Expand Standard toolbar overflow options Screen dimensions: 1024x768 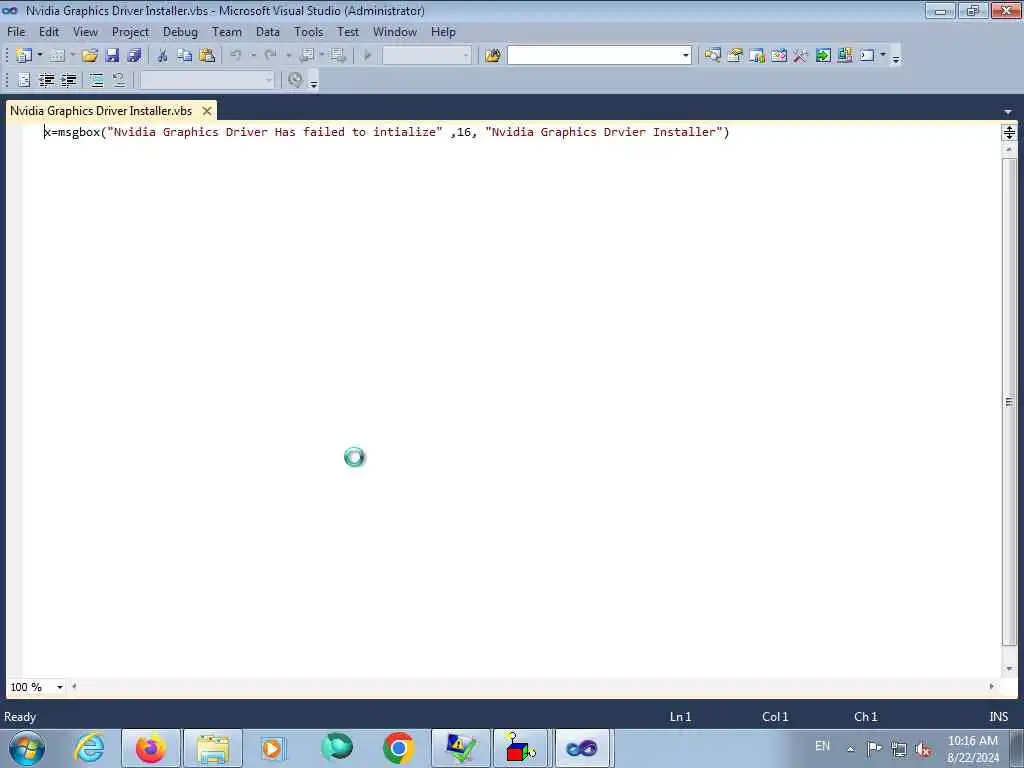tap(896, 59)
